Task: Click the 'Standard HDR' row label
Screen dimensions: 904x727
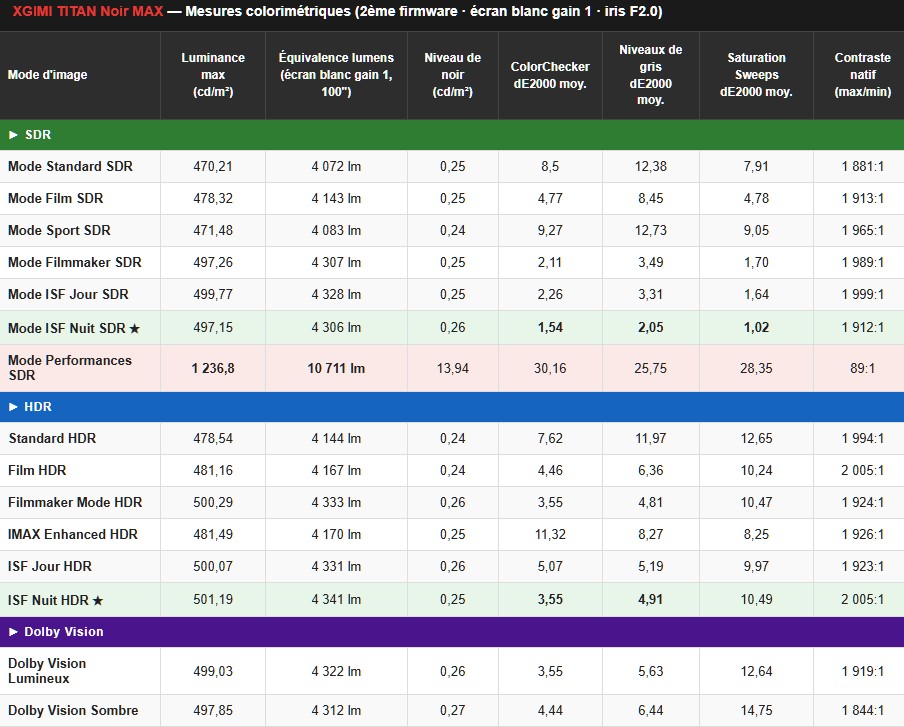Action: (52, 439)
